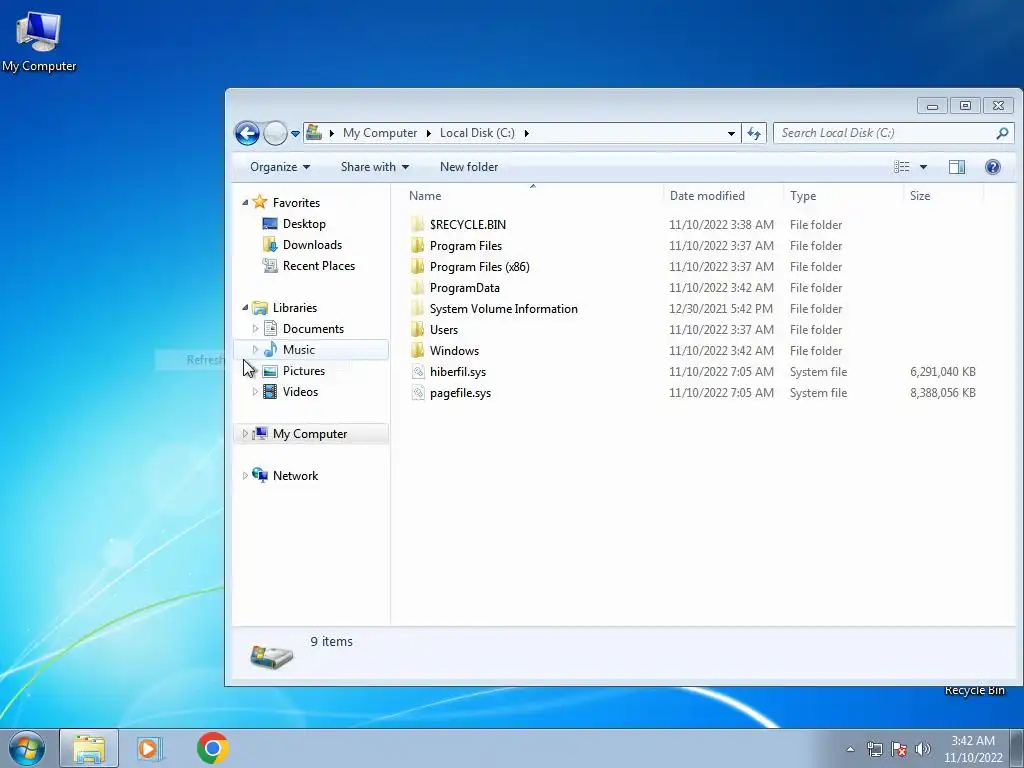
Task: Launch Windows Media Player from taskbar
Action: coord(149,748)
